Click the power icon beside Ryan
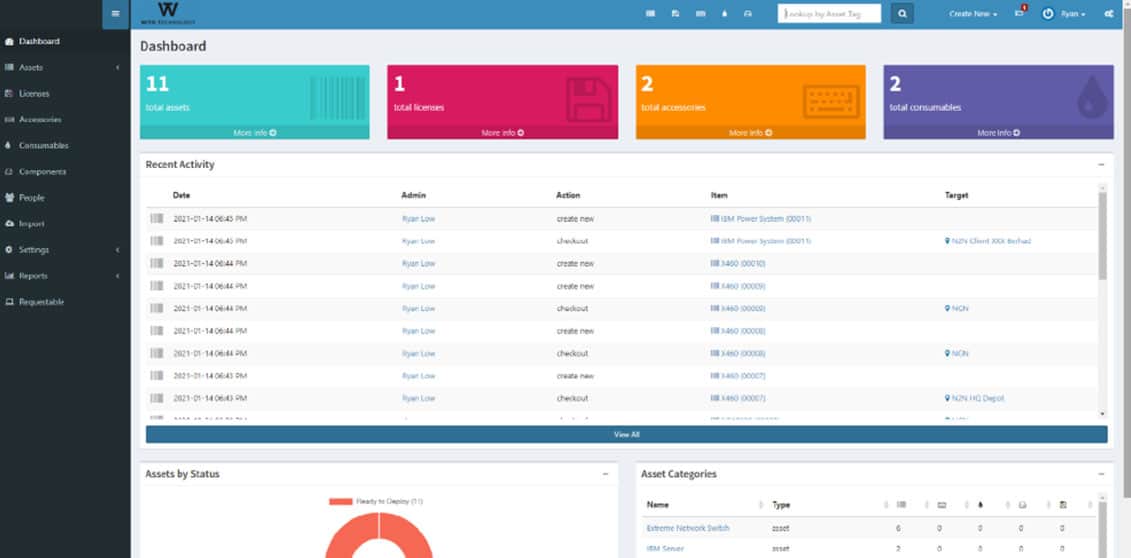The image size is (1131, 558). 1048,14
